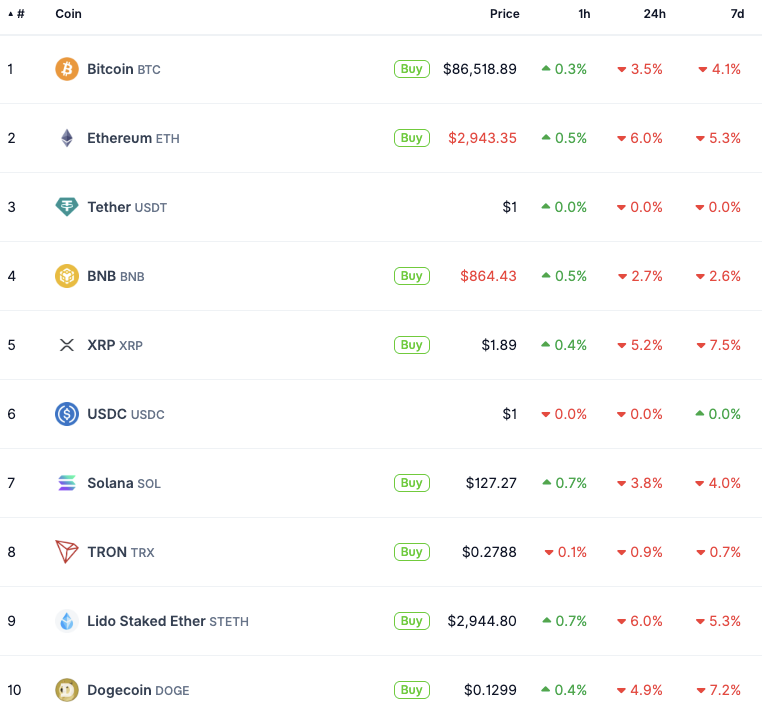This screenshot has height=708, width=762.
Task: Click the Coin column header
Action: click(x=68, y=14)
